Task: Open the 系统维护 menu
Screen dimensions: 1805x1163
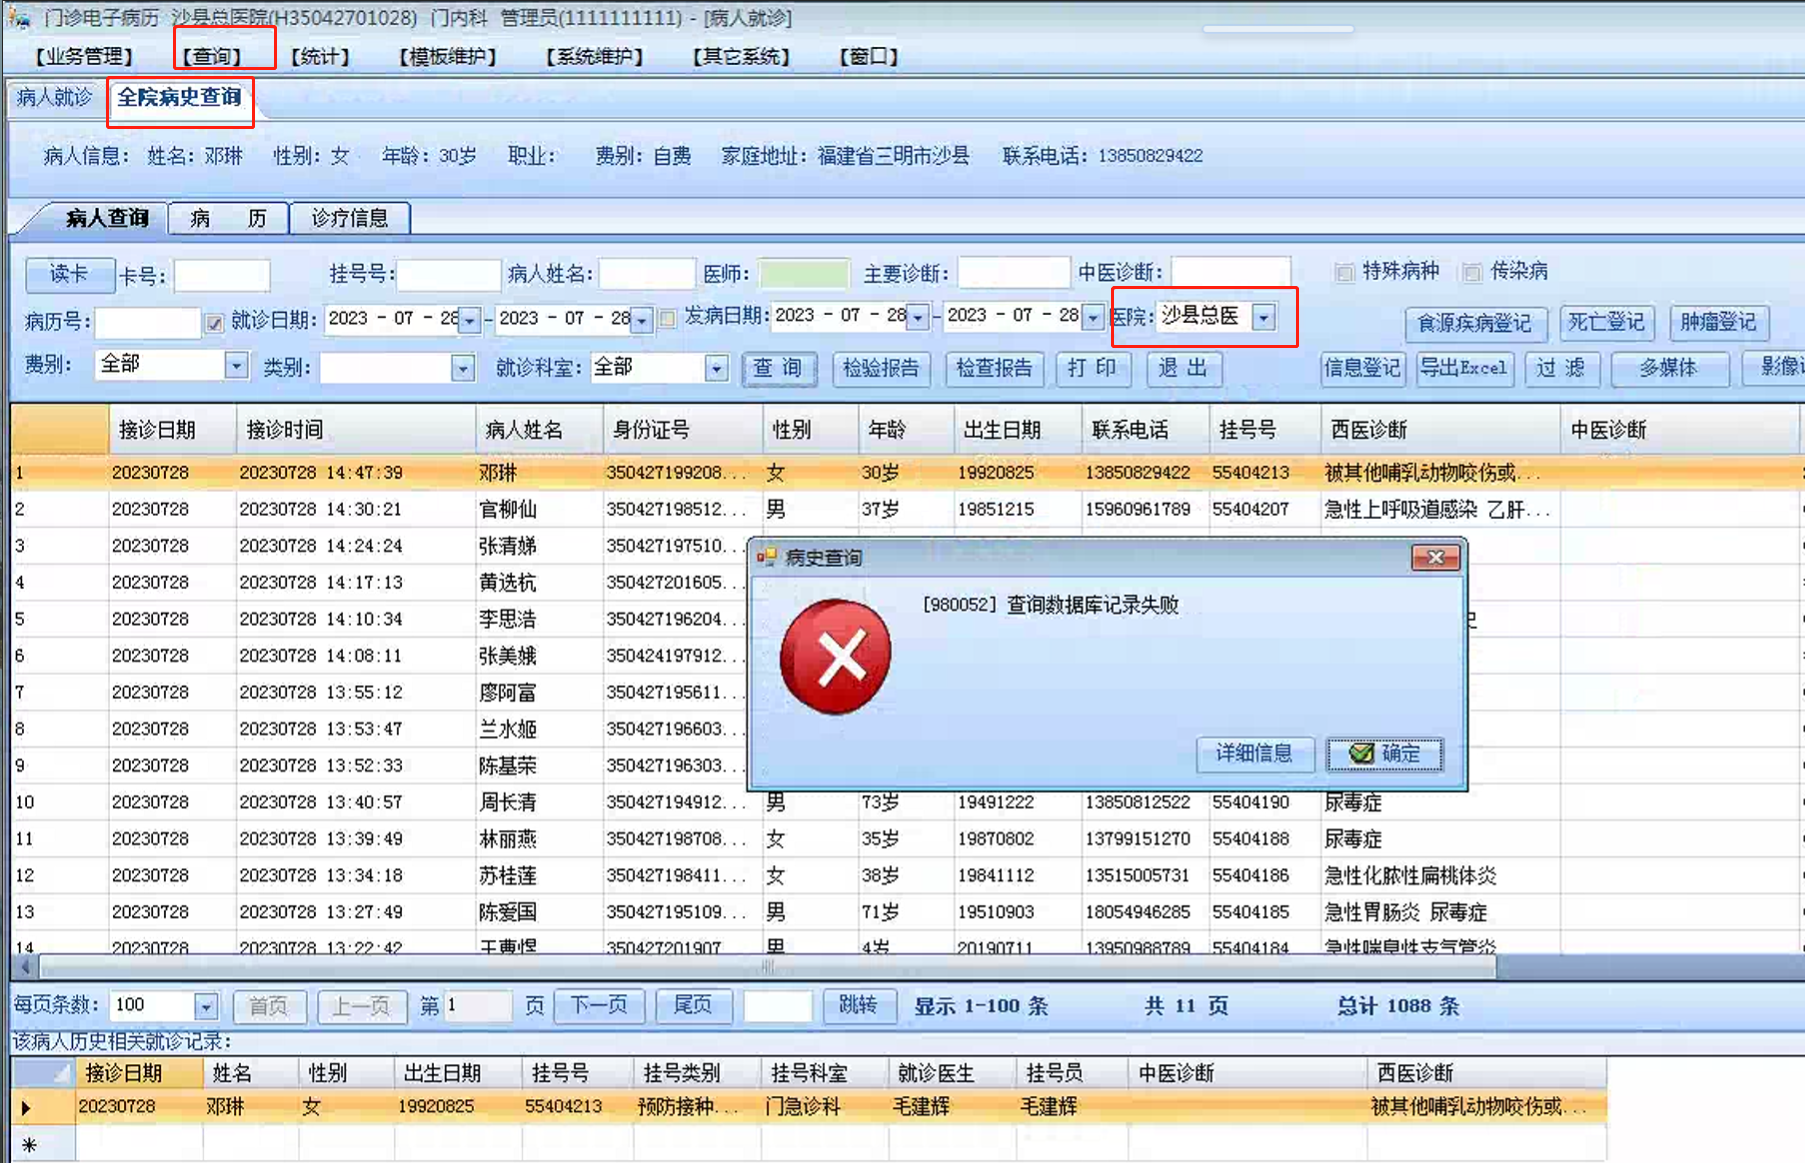Action: pos(595,57)
